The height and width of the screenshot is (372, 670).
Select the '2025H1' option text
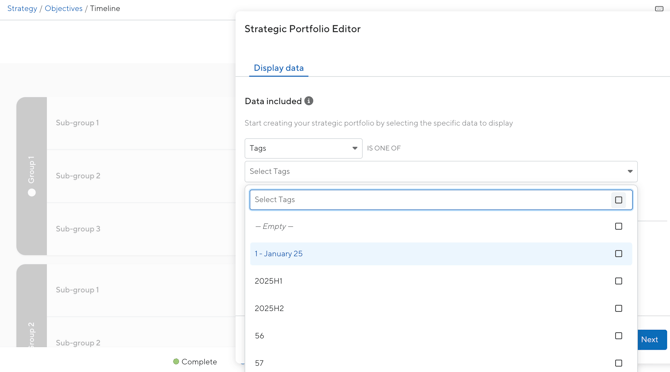pos(268,281)
